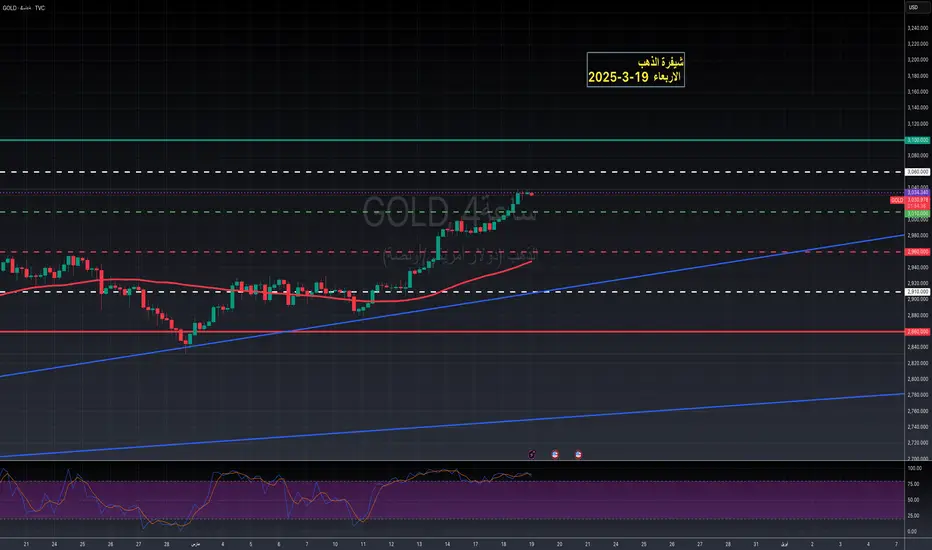The height and width of the screenshot is (550, 932).
Task: Select the yellow Arabic text box dated 2025-3-19
Action: 635,70
